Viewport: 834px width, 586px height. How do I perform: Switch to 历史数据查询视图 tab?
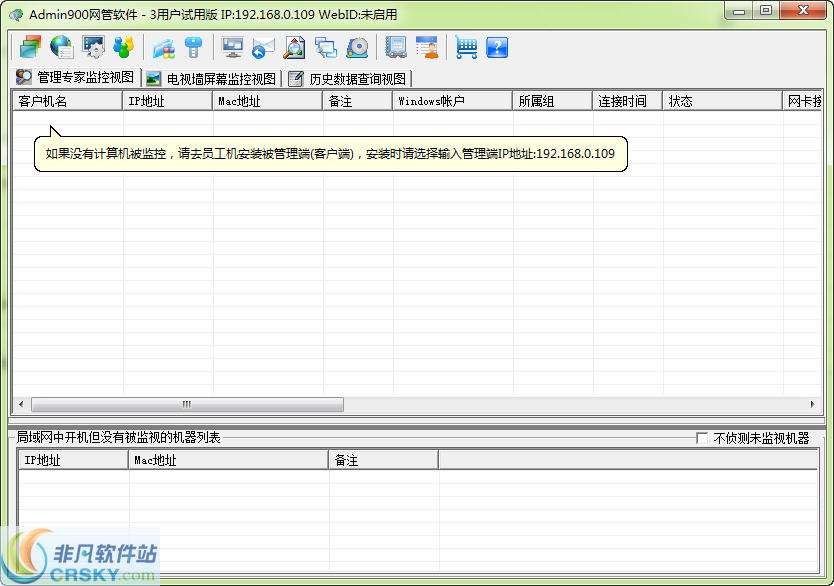[x=347, y=79]
